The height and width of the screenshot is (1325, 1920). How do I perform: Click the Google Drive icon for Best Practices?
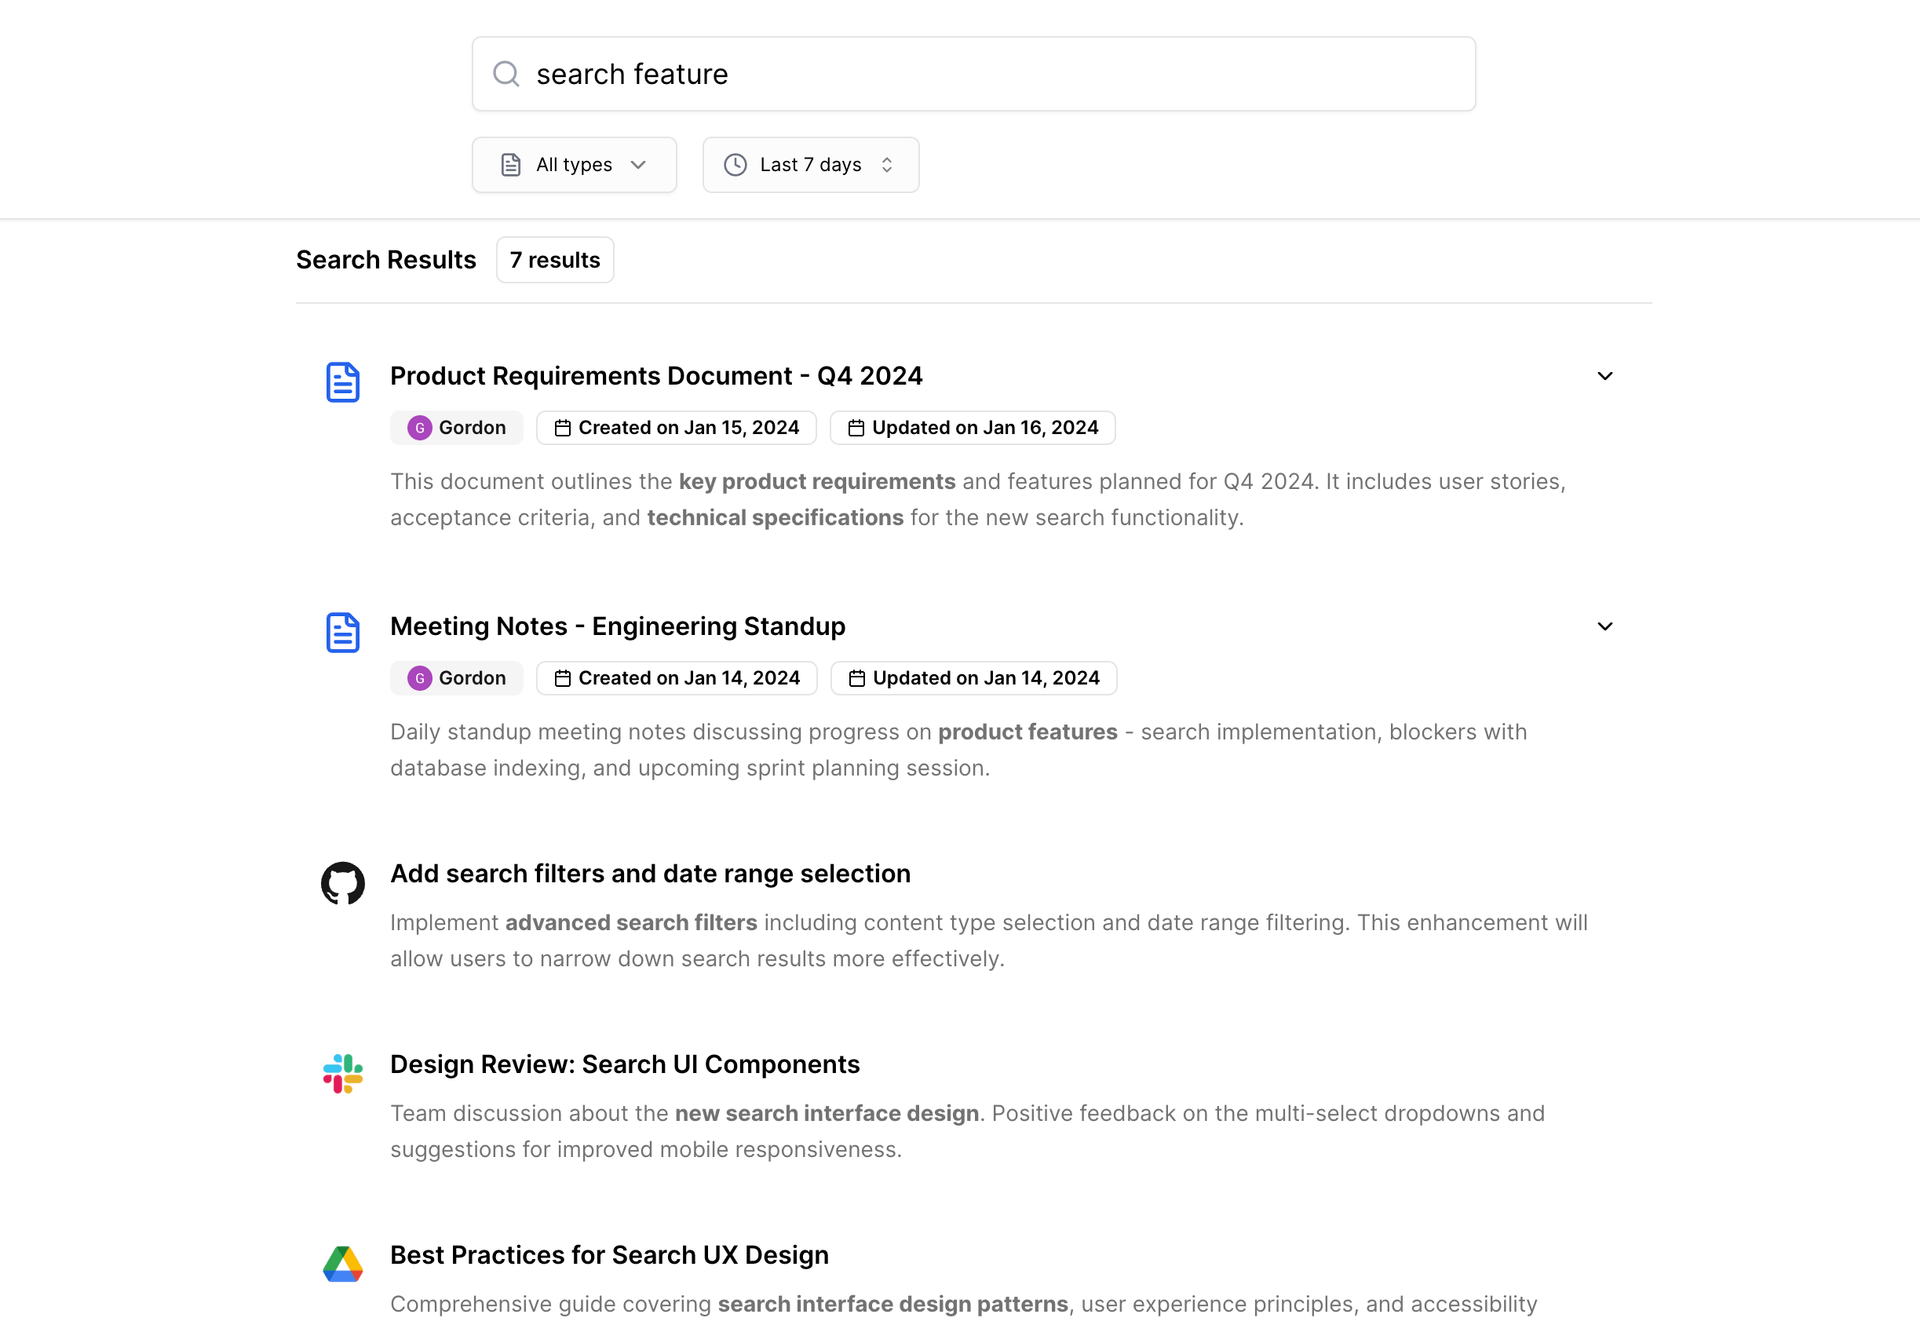343,1264
